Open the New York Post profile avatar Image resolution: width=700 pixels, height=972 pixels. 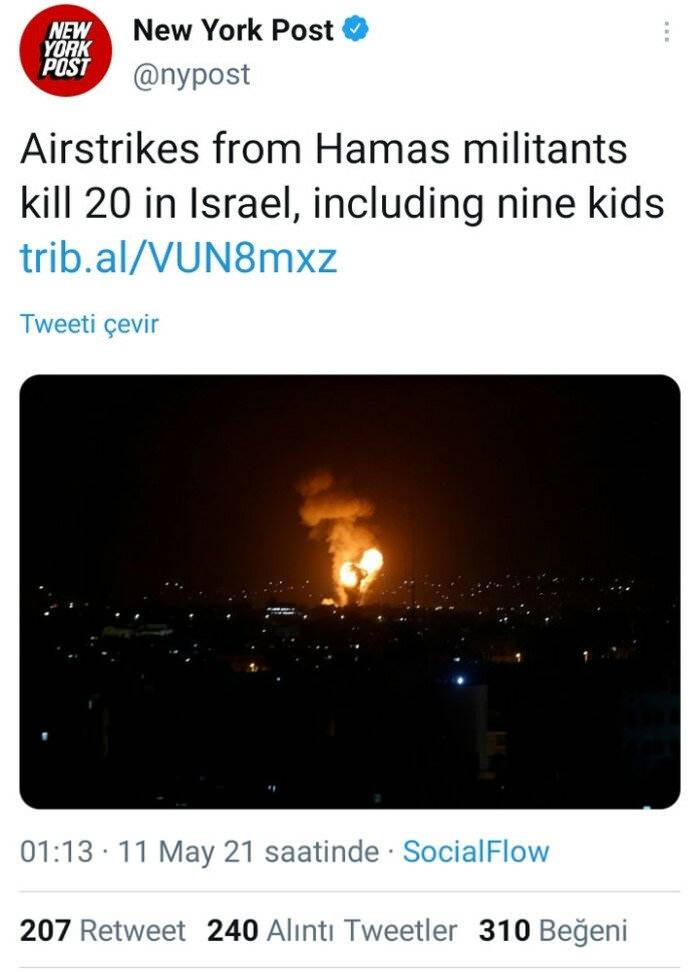click(x=66, y=50)
